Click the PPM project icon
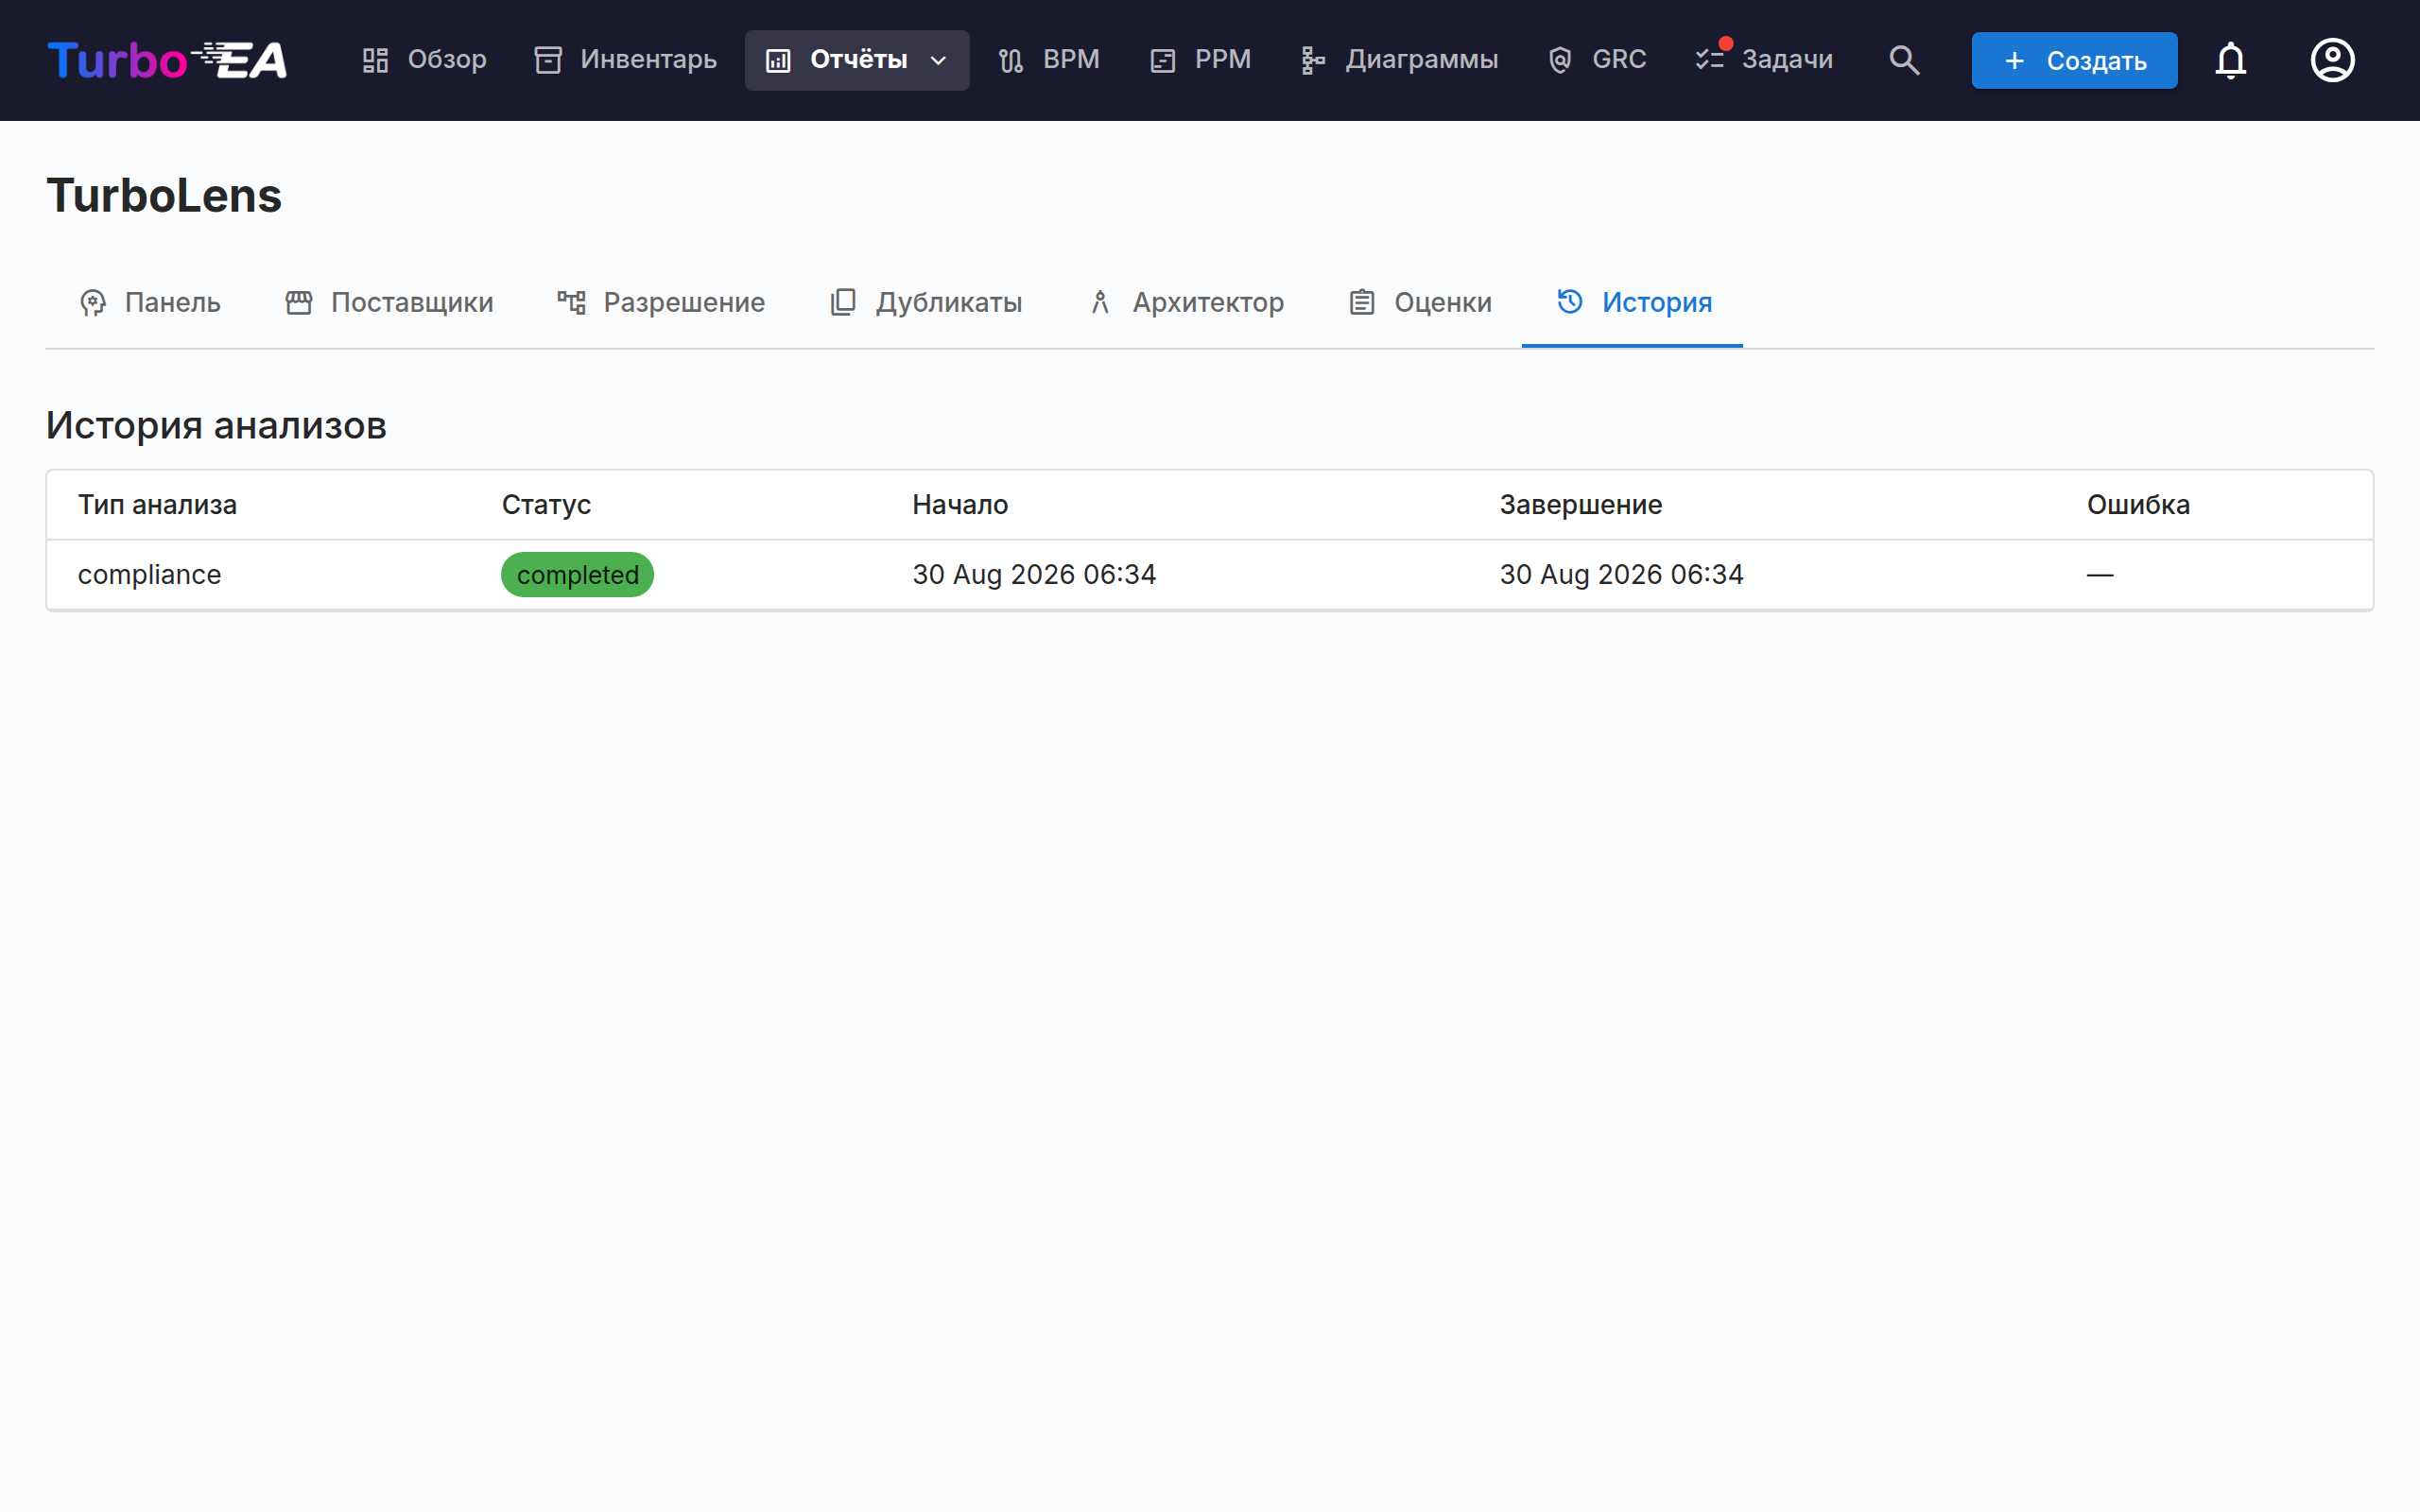The height and width of the screenshot is (1512, 2420). [x=1163, y=60]
